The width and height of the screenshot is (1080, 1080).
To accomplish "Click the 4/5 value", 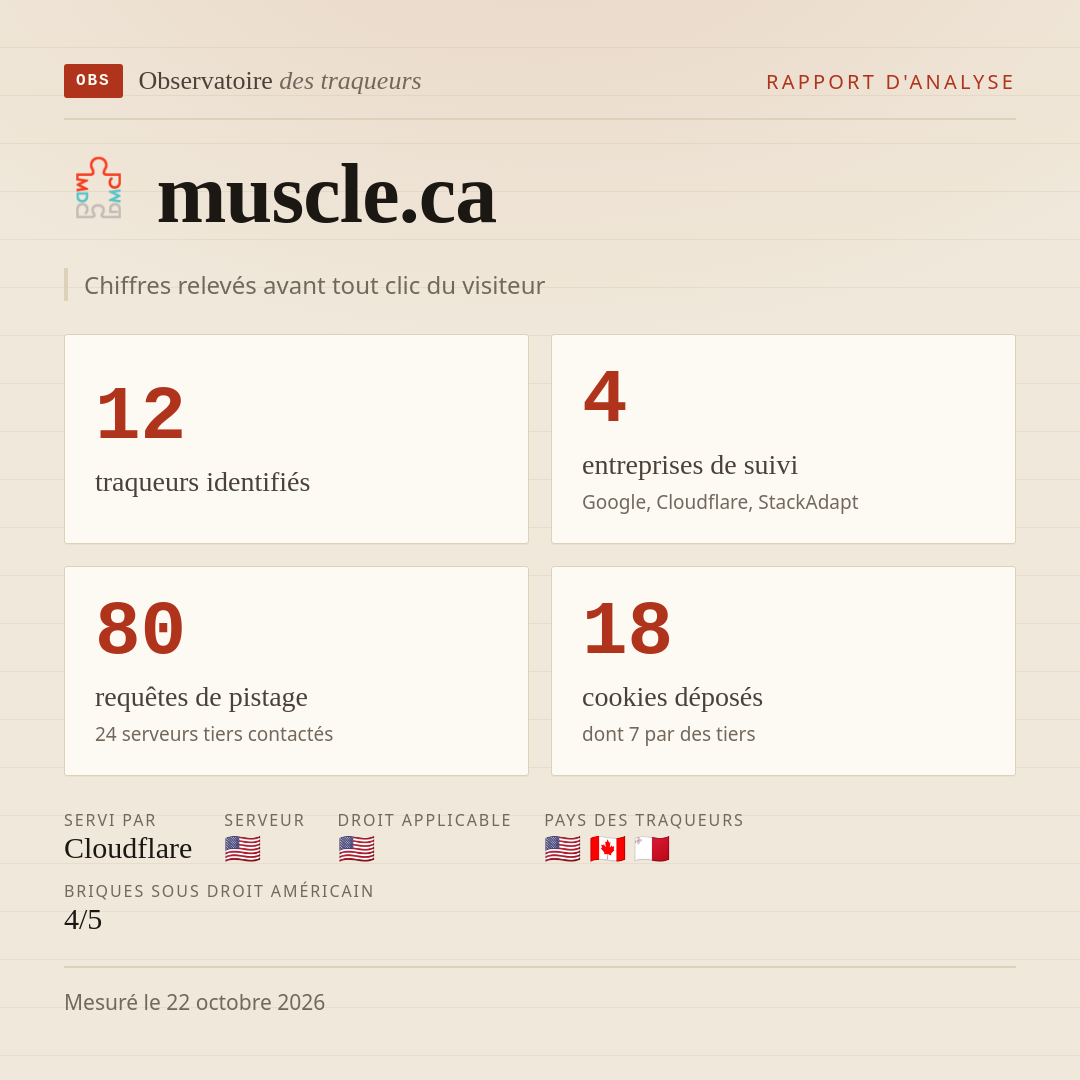I will click(83, 920).
